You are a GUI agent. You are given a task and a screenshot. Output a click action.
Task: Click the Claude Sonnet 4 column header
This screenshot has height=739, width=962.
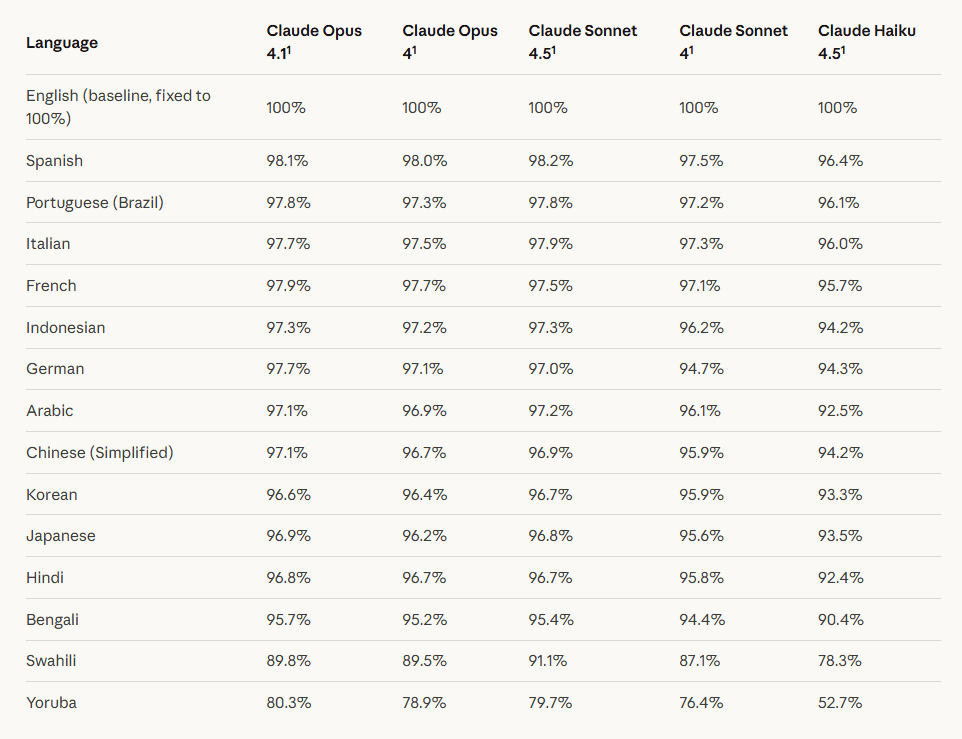click(x=733, y=41)
